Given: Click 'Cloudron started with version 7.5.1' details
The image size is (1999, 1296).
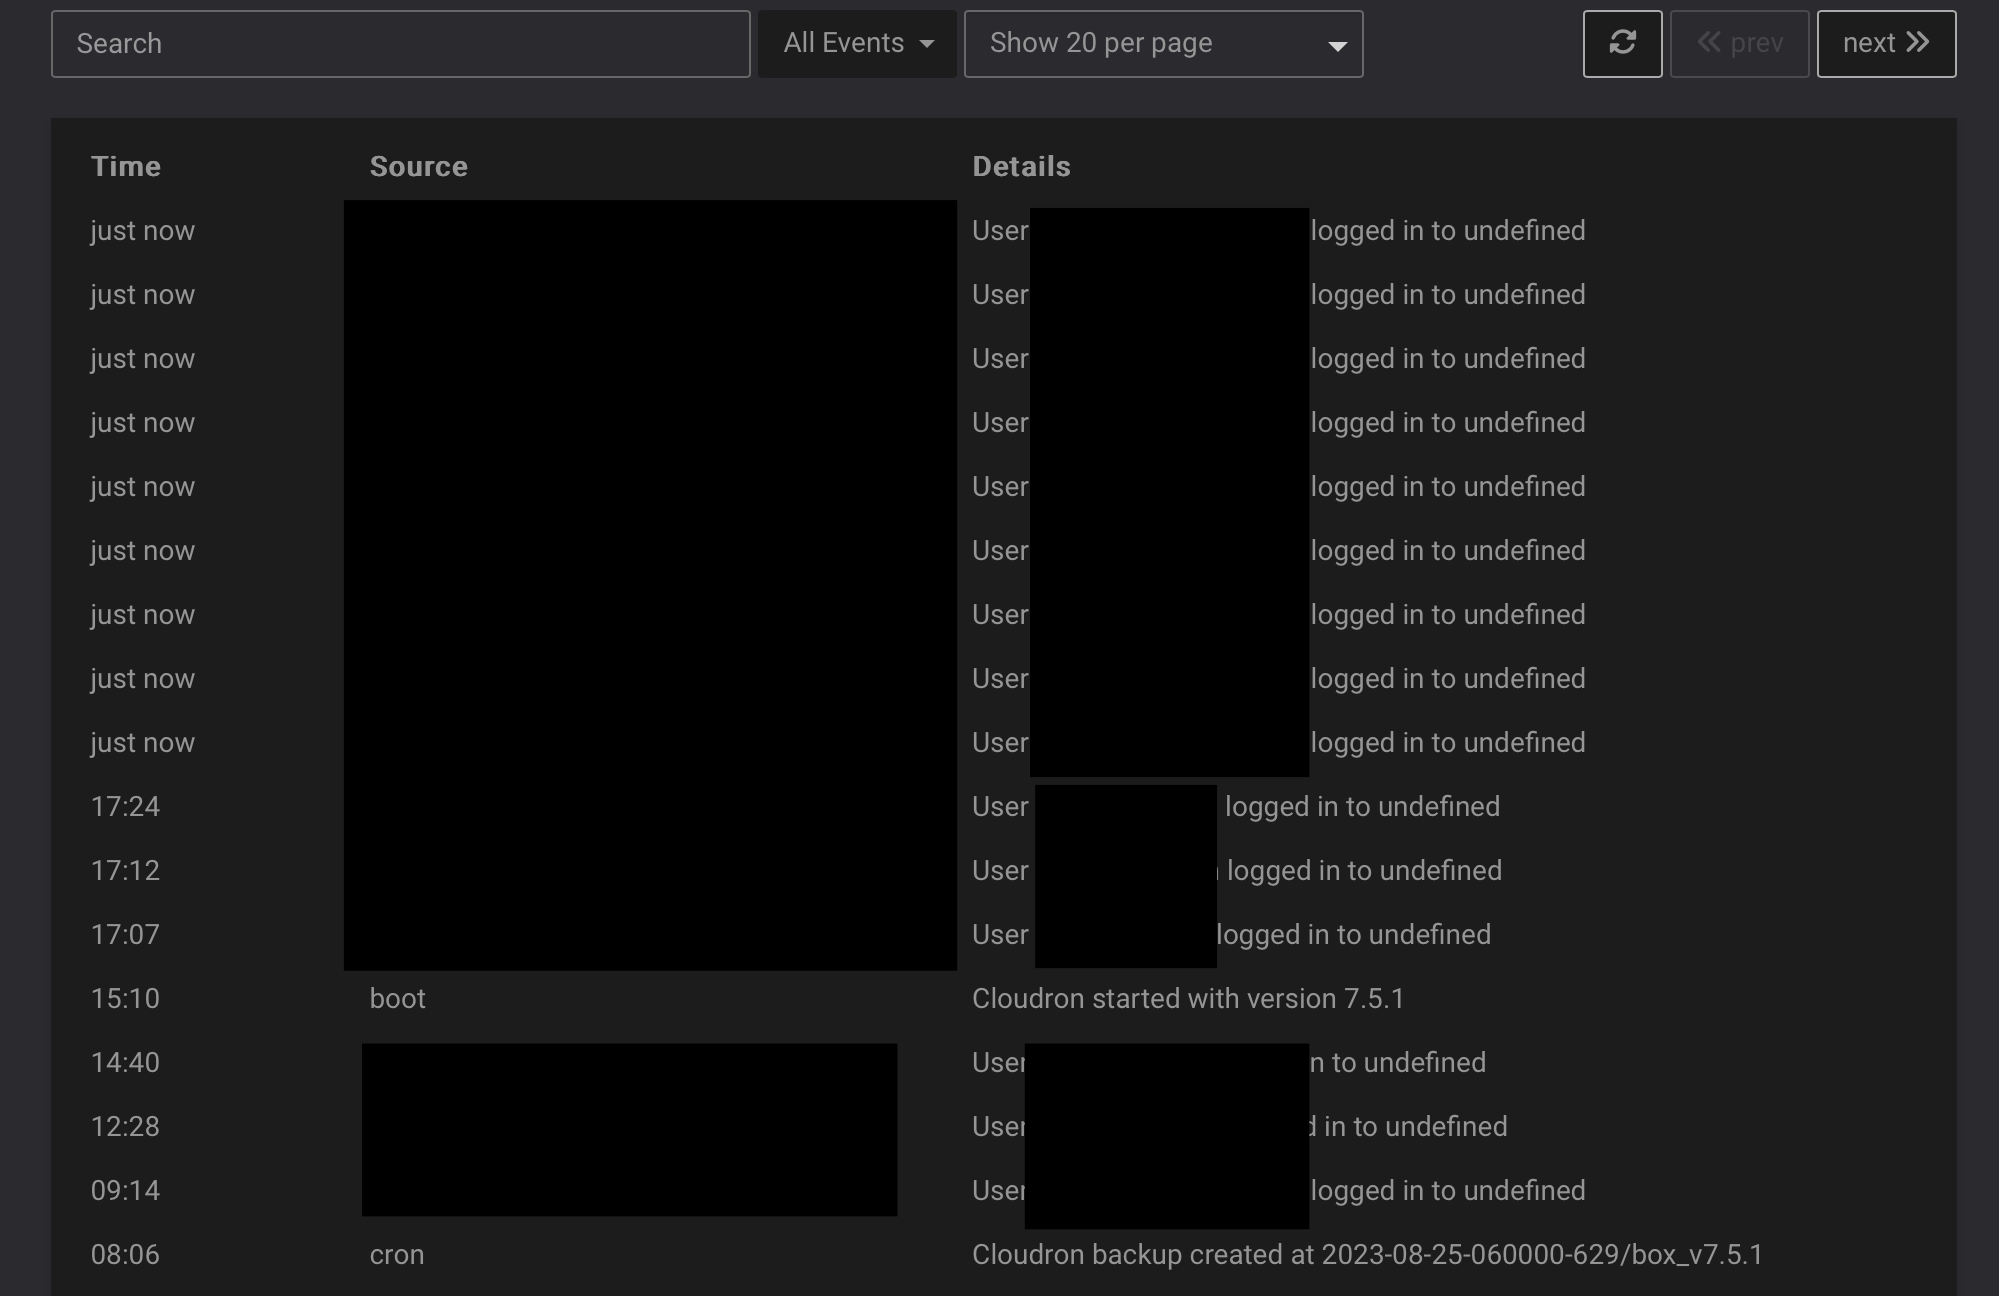Looking at the screenshot, I should point(1188,998).
